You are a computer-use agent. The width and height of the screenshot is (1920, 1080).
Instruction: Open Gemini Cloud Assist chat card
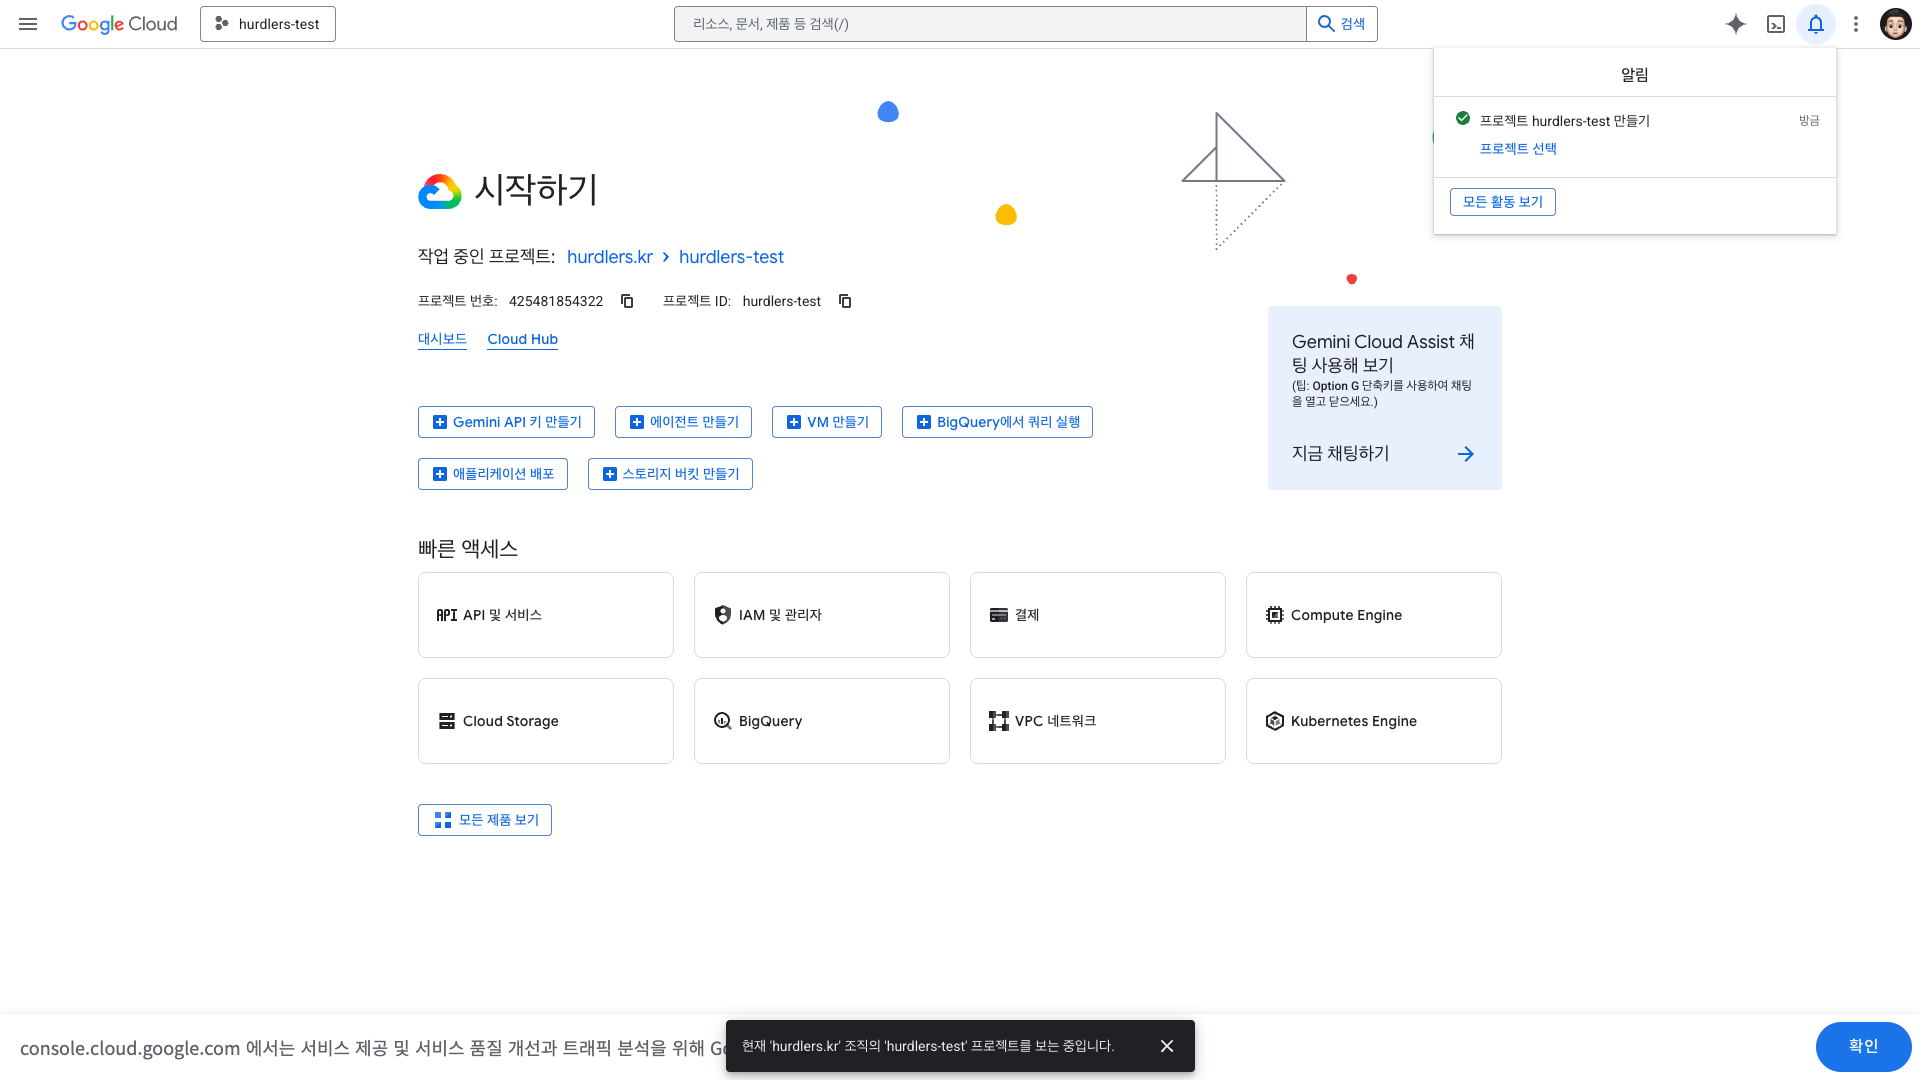pyautogui.click(x=1385, y=398)
